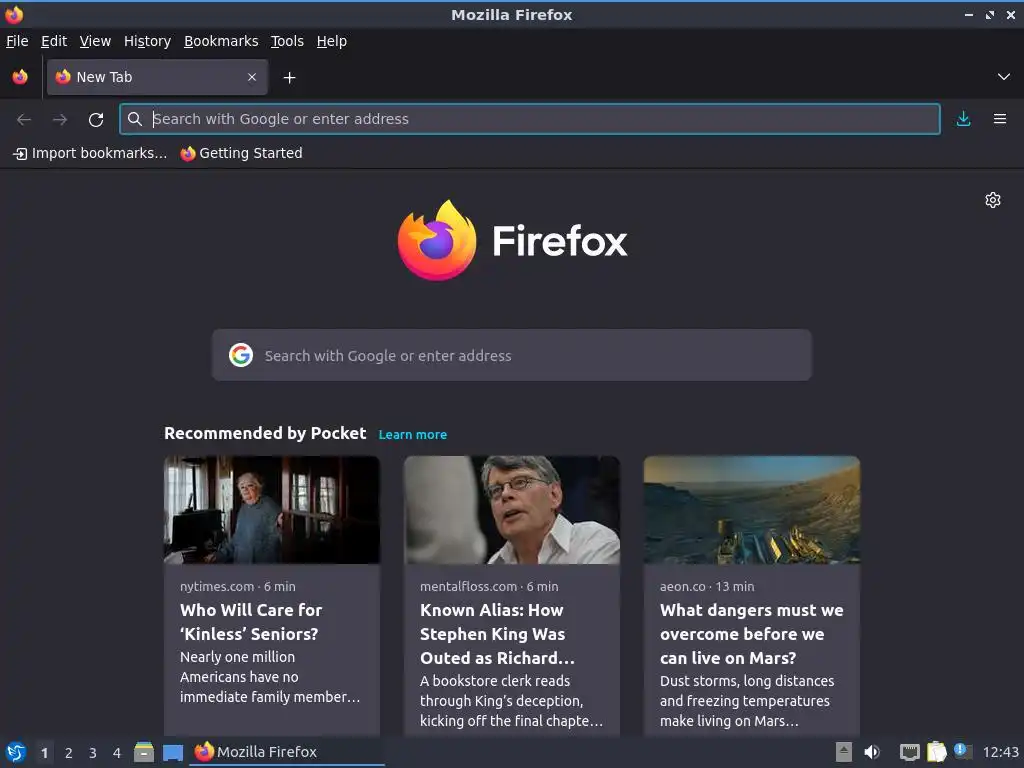1024x768 pixels.
Task: Open the Mars dangers story thumbnail
Action: click(x=752, y=510)
